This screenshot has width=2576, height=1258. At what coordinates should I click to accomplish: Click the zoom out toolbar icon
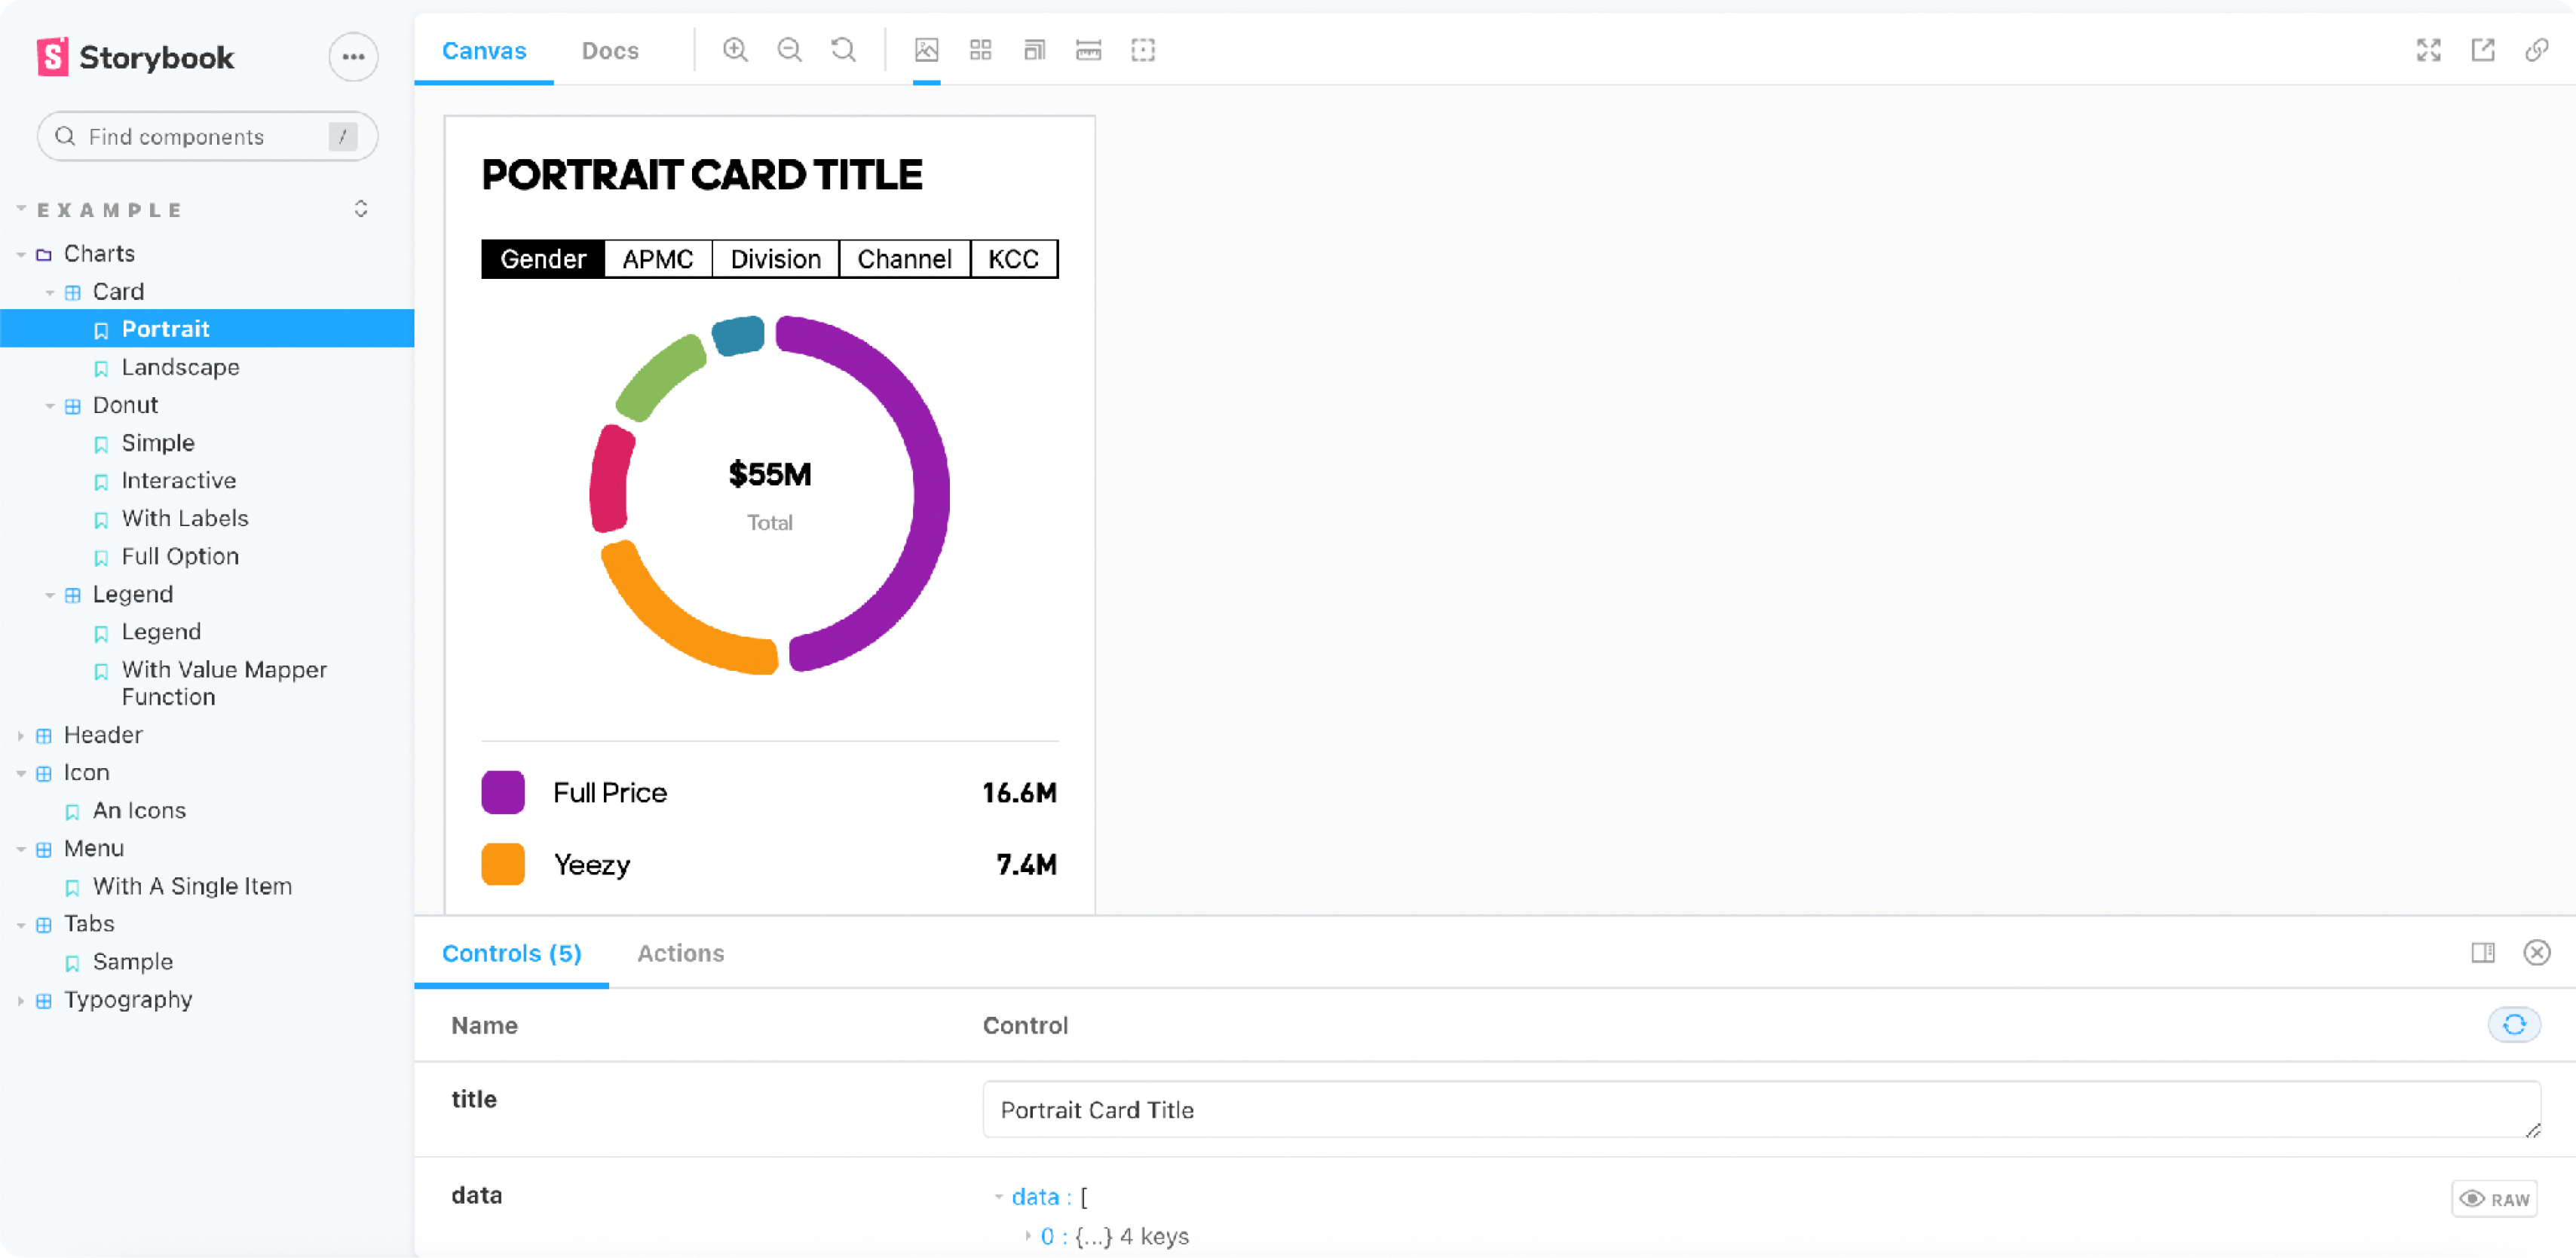[789, 50]
